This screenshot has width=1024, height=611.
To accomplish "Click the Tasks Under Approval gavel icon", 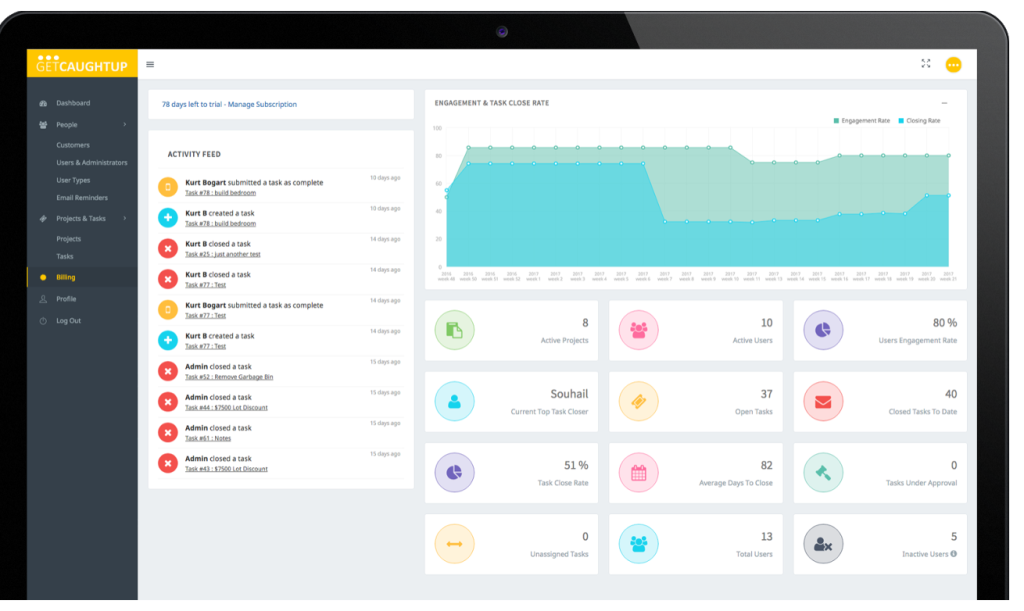I will (x=823, y=473).
